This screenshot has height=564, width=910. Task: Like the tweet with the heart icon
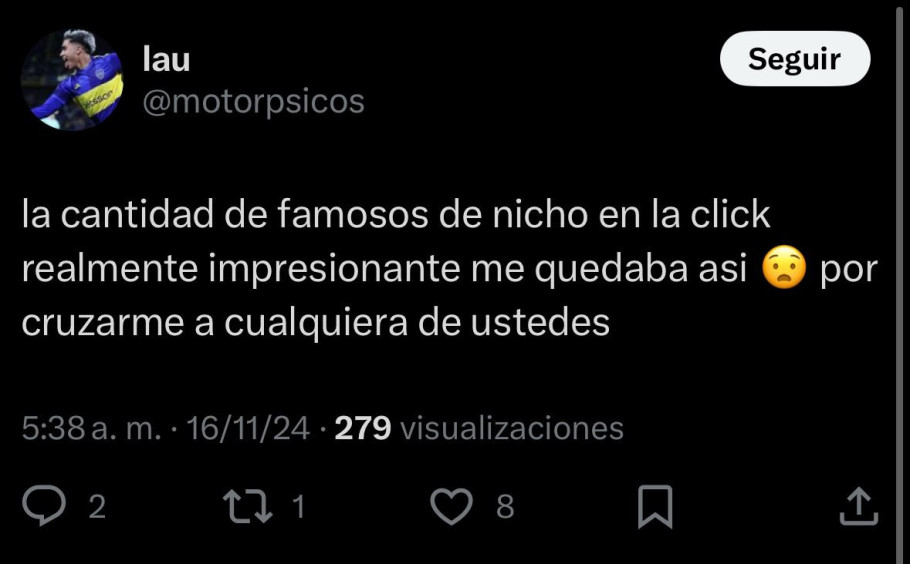pos(452,506)
